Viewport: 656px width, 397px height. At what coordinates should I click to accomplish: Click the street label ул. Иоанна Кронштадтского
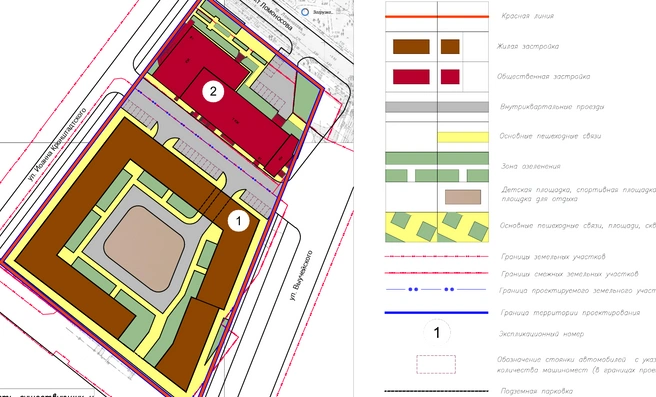[58, 144]
